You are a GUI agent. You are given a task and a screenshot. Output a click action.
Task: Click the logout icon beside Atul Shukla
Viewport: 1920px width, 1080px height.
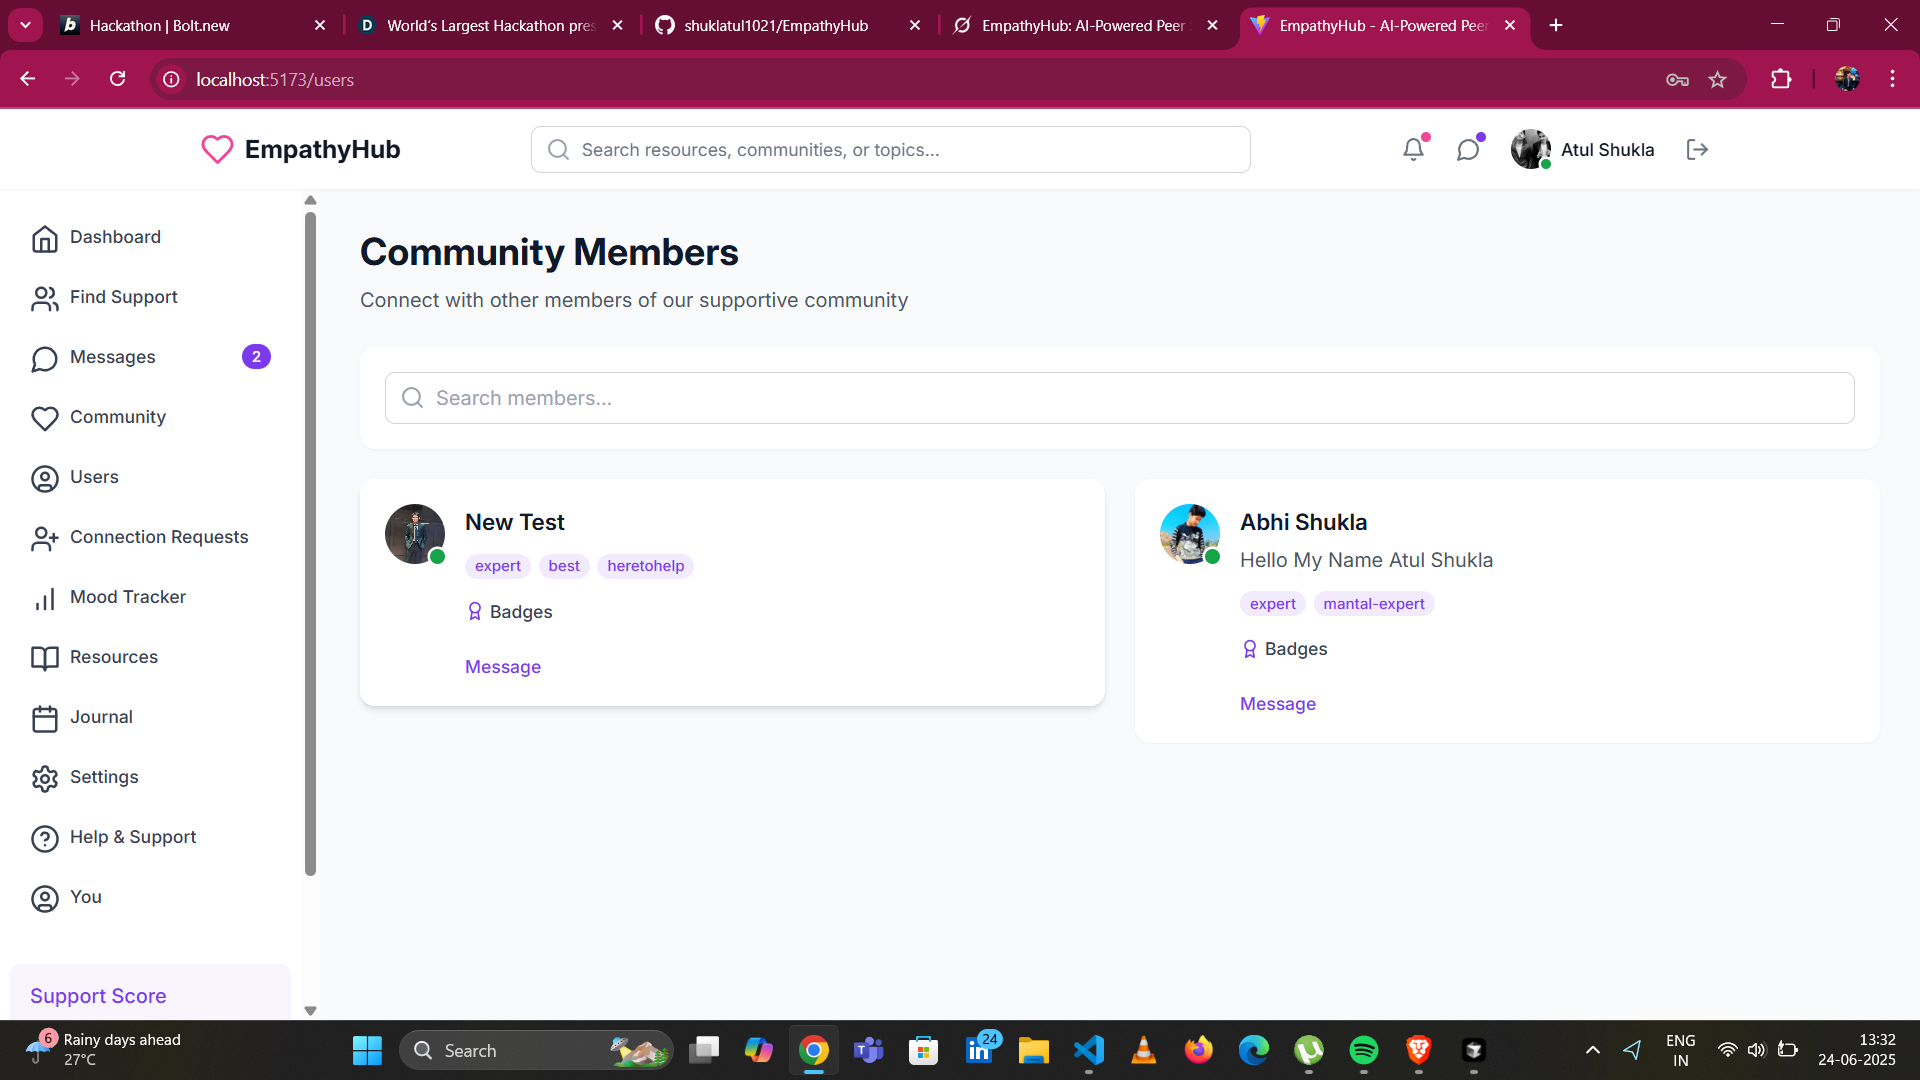pyautogui.click(x=1697, y=150)
